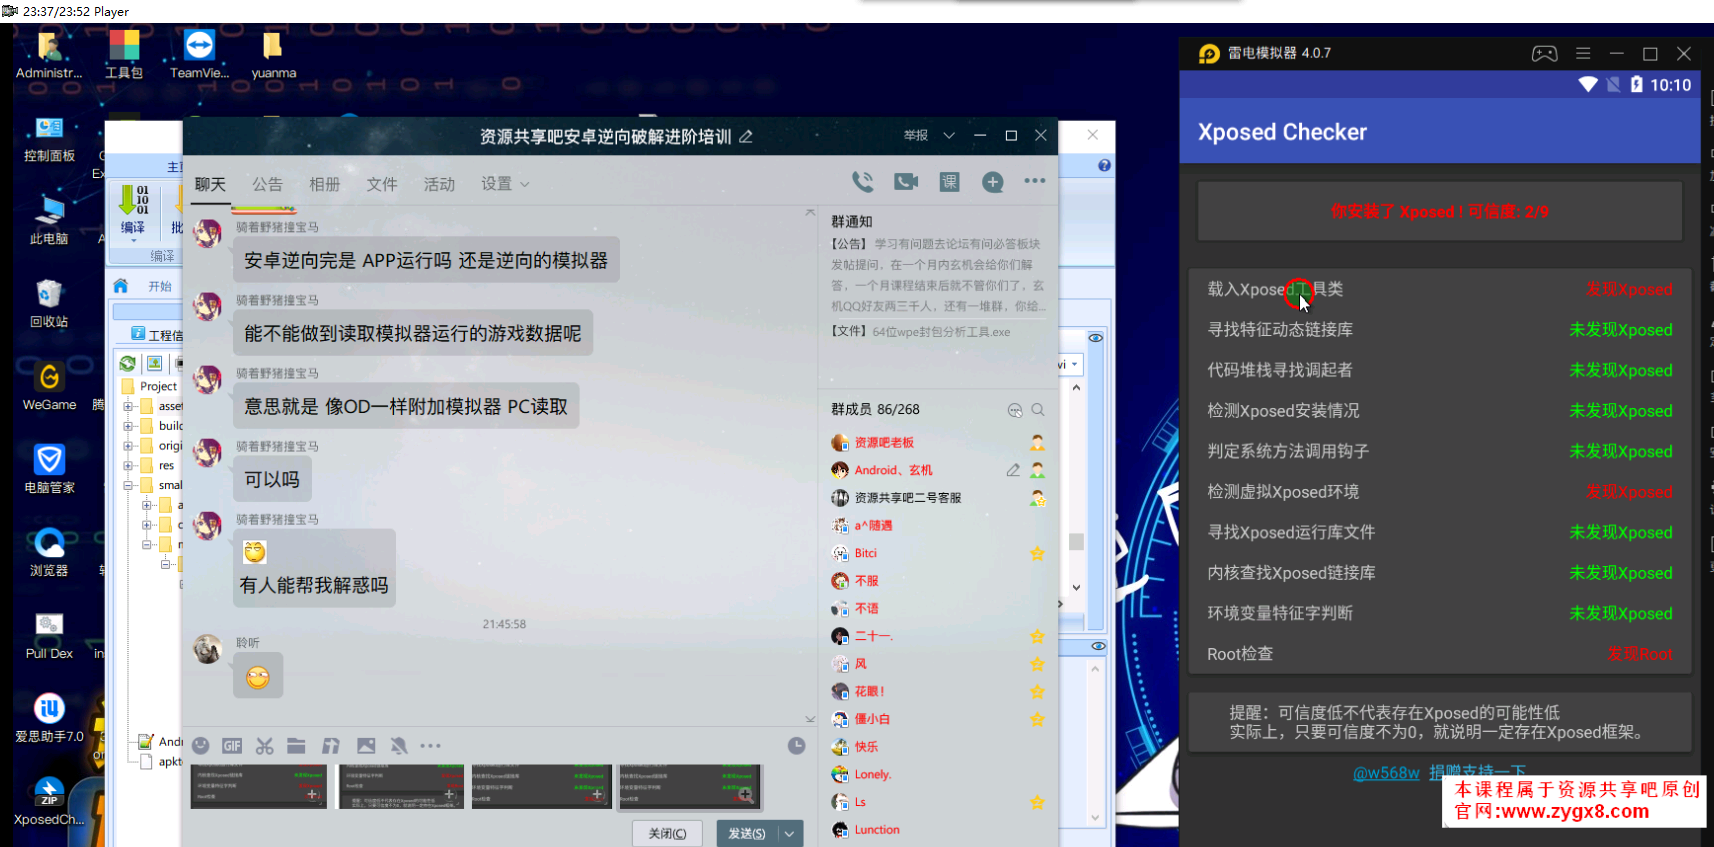The width and height of the screenshot is (1714, 847).
Task: Switch to the 文件 tab
Action: point(381,184)
